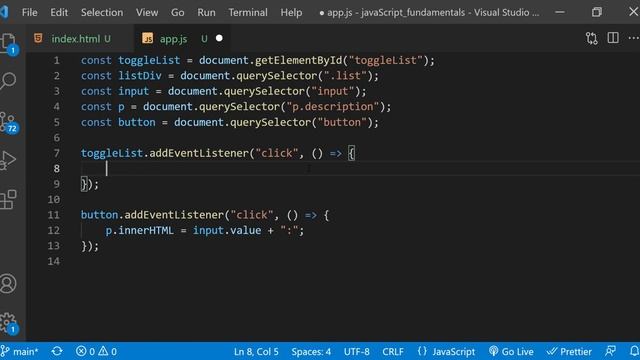Open the Extensions view icon

click(8, 200)
